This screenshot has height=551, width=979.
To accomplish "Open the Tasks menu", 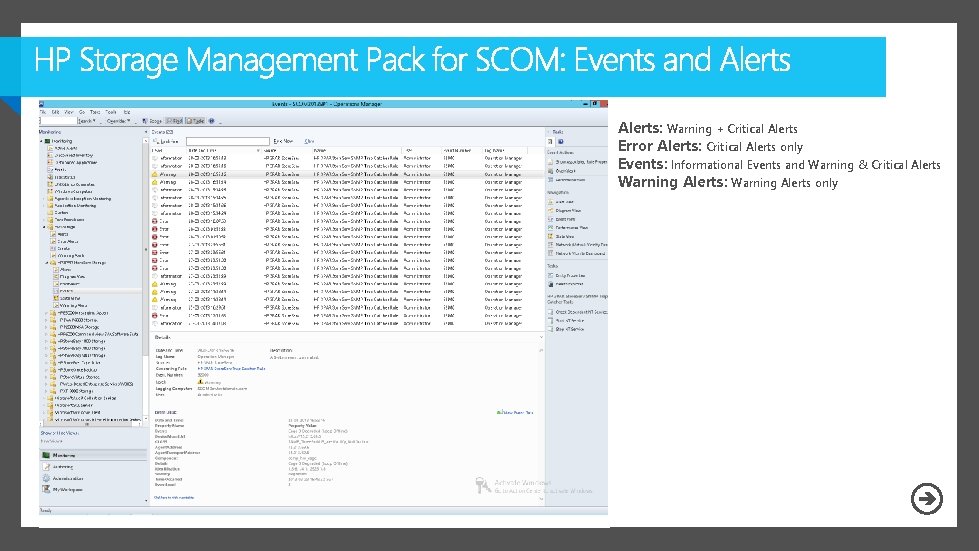I will [95, 112].
